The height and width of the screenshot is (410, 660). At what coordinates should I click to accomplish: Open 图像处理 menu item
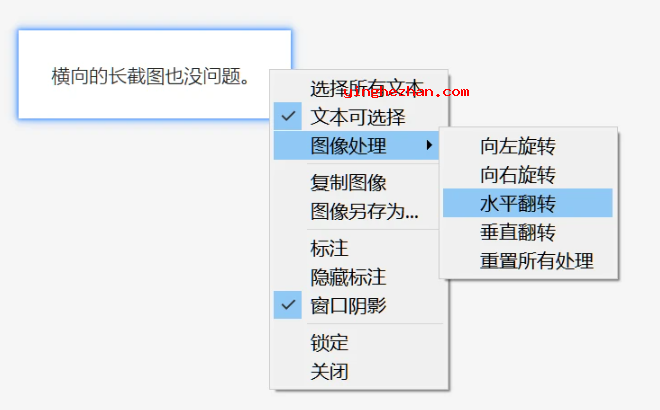(357, 146)
